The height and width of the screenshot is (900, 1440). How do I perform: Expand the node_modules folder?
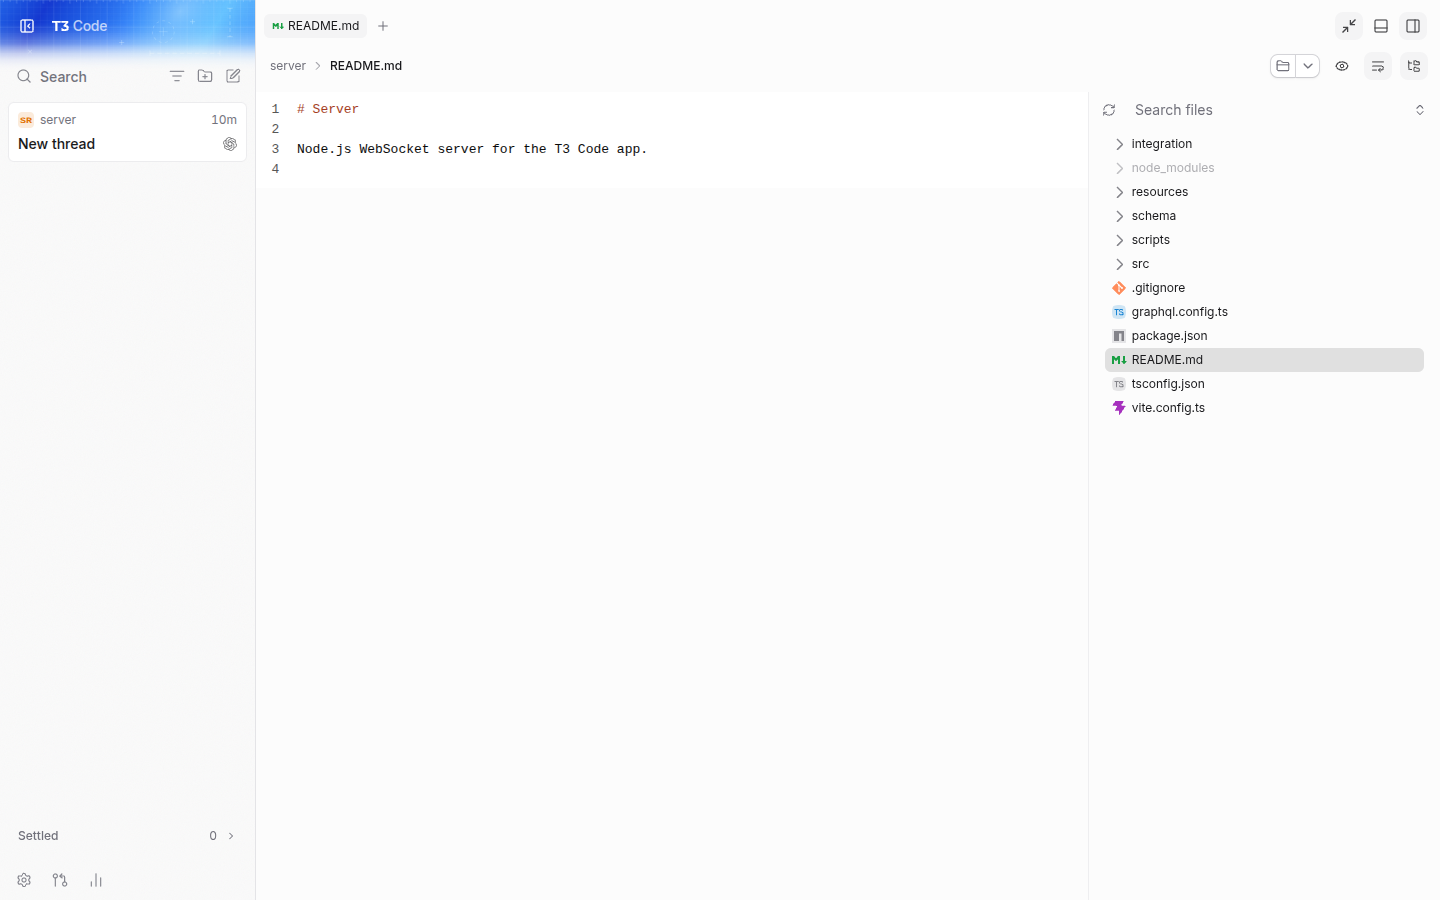tap(1264, 168)
